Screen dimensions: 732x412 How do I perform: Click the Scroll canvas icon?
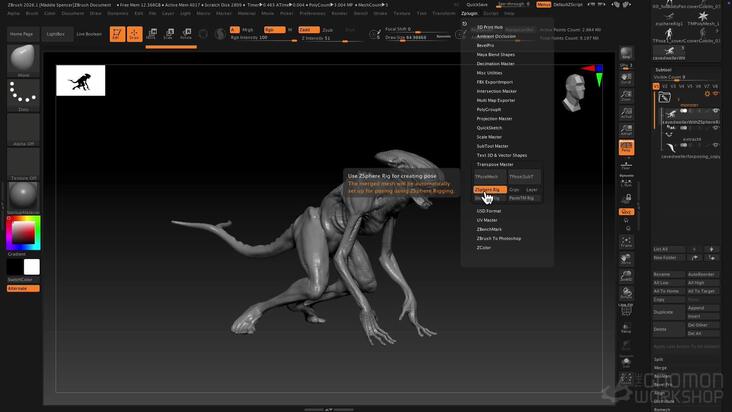click(x=626, y=78)
